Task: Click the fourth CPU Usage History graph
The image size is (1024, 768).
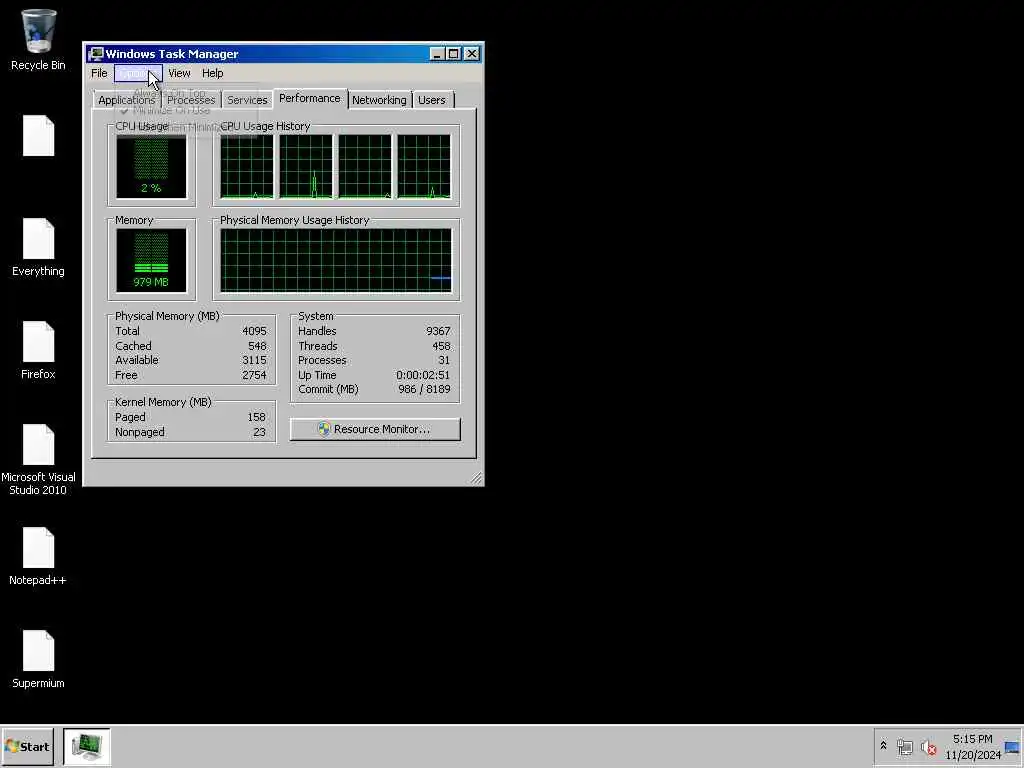Action: [x=424, y=167]
